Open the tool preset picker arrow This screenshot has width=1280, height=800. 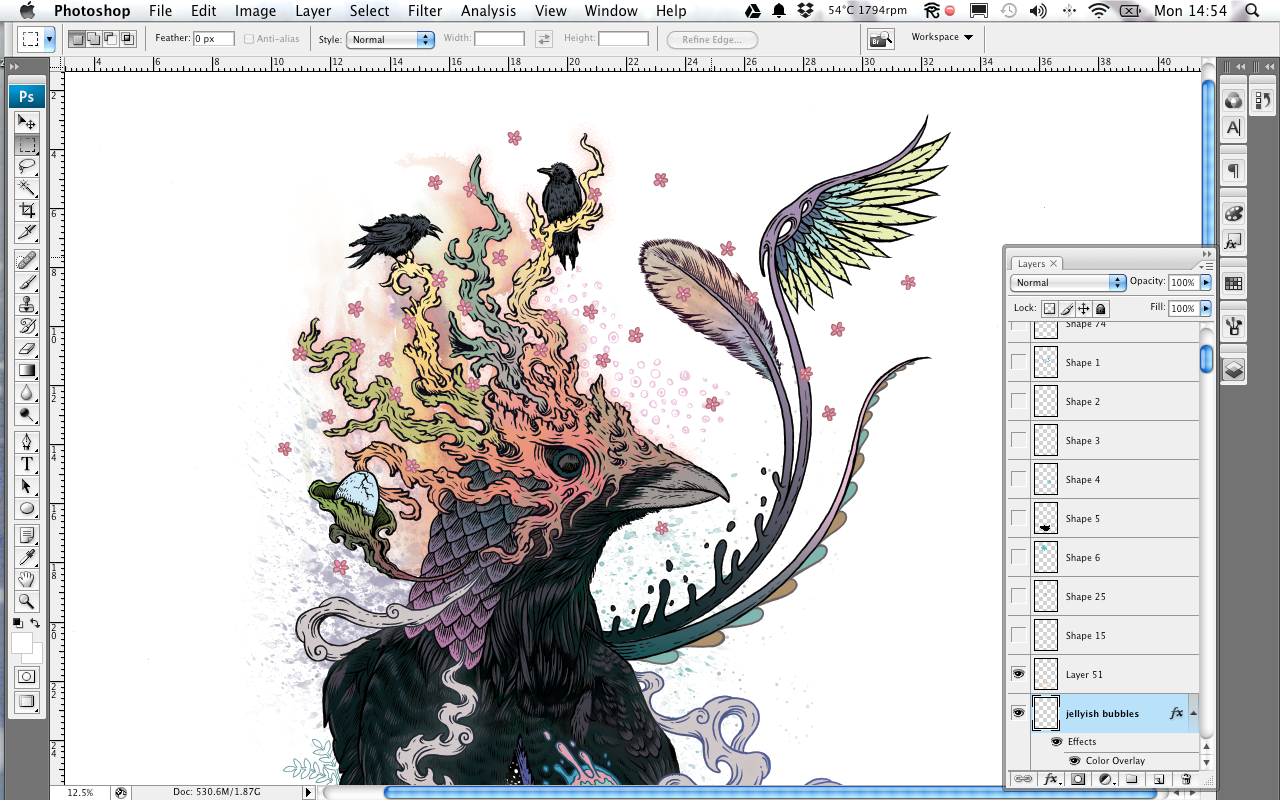pos(49,40)
